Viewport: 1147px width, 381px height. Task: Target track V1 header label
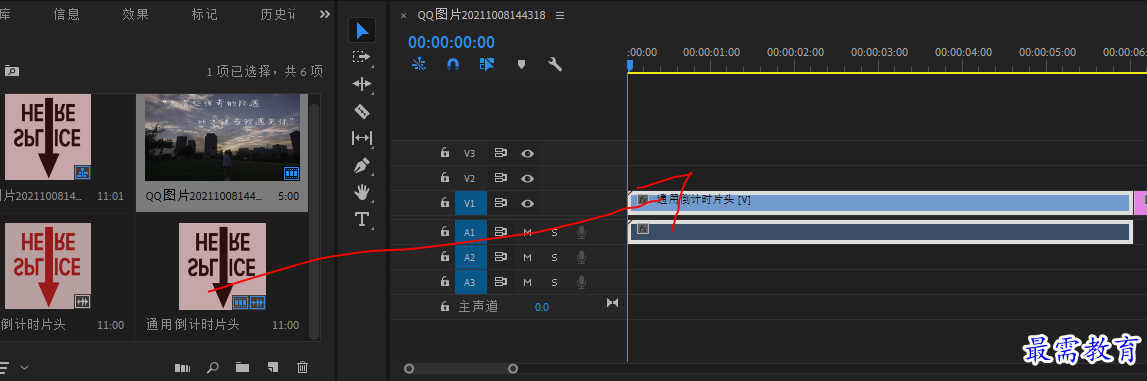coord(470,203)
